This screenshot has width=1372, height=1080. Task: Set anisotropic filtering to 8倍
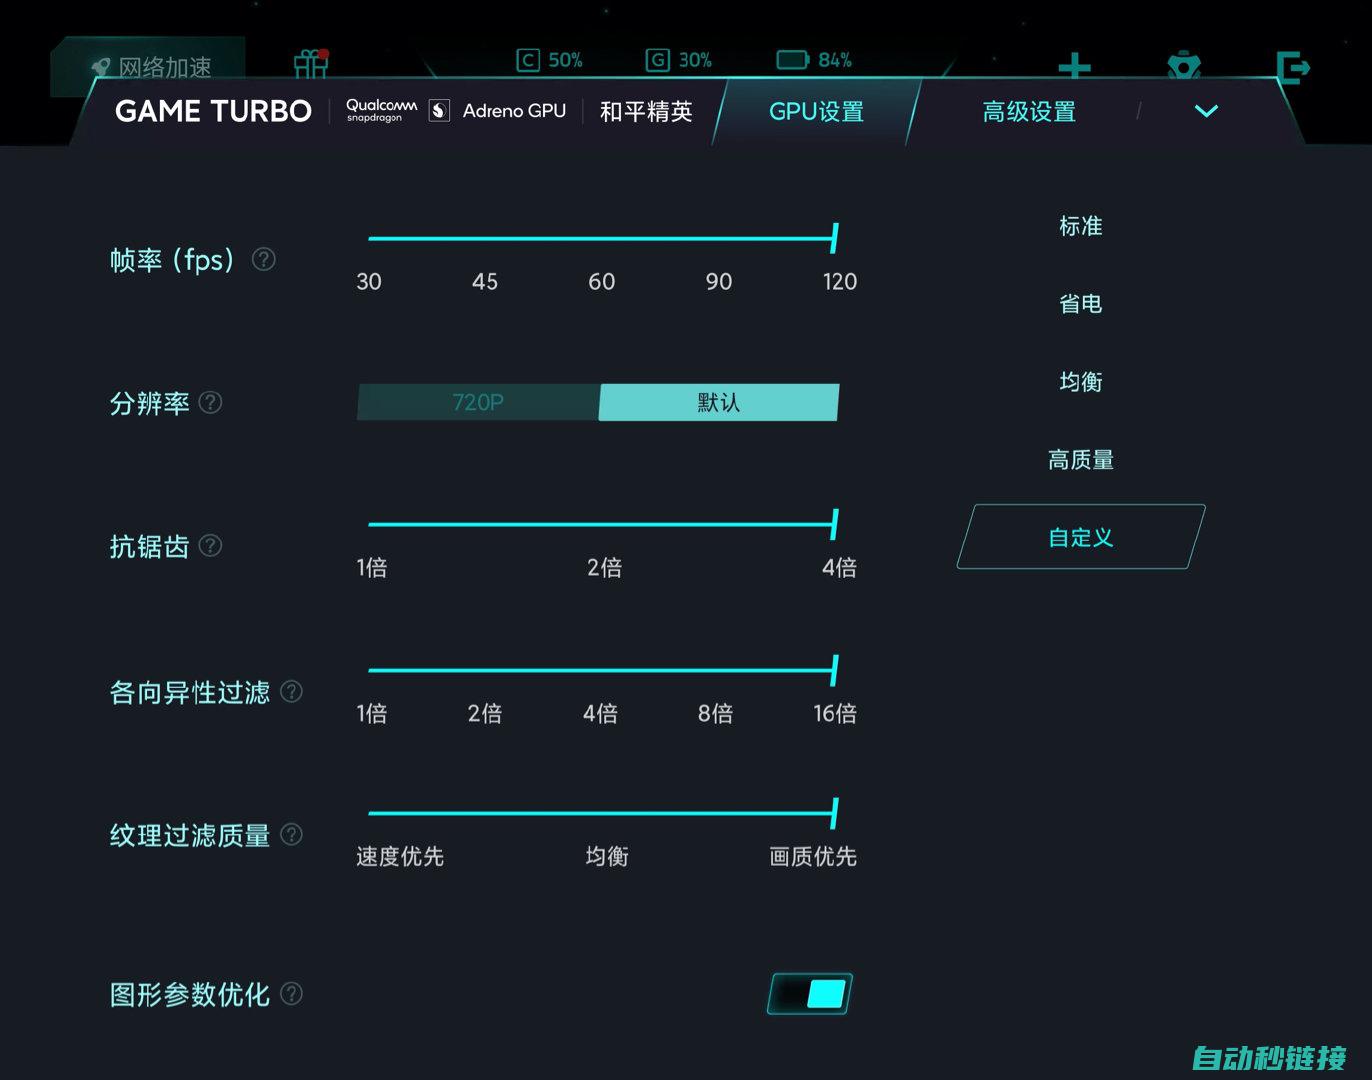(716, 714)
